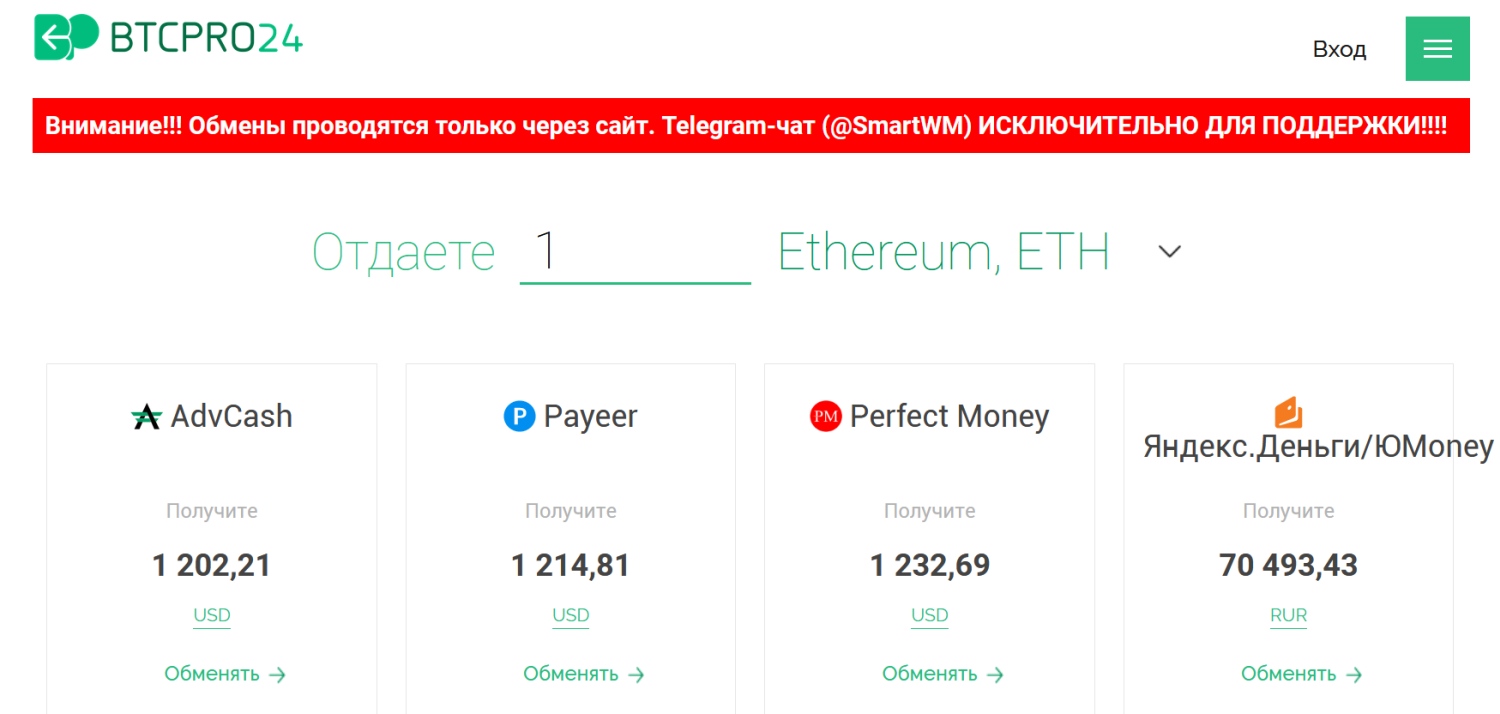Click the red Perfect Money PM icon
1500x714 pixels.
coord(826,416)
